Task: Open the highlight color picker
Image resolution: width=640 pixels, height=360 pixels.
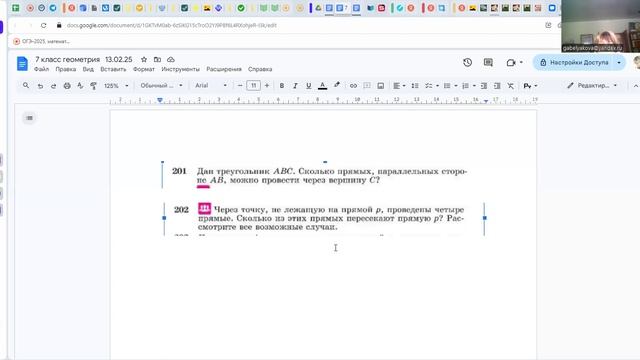Action: [337, 85]
